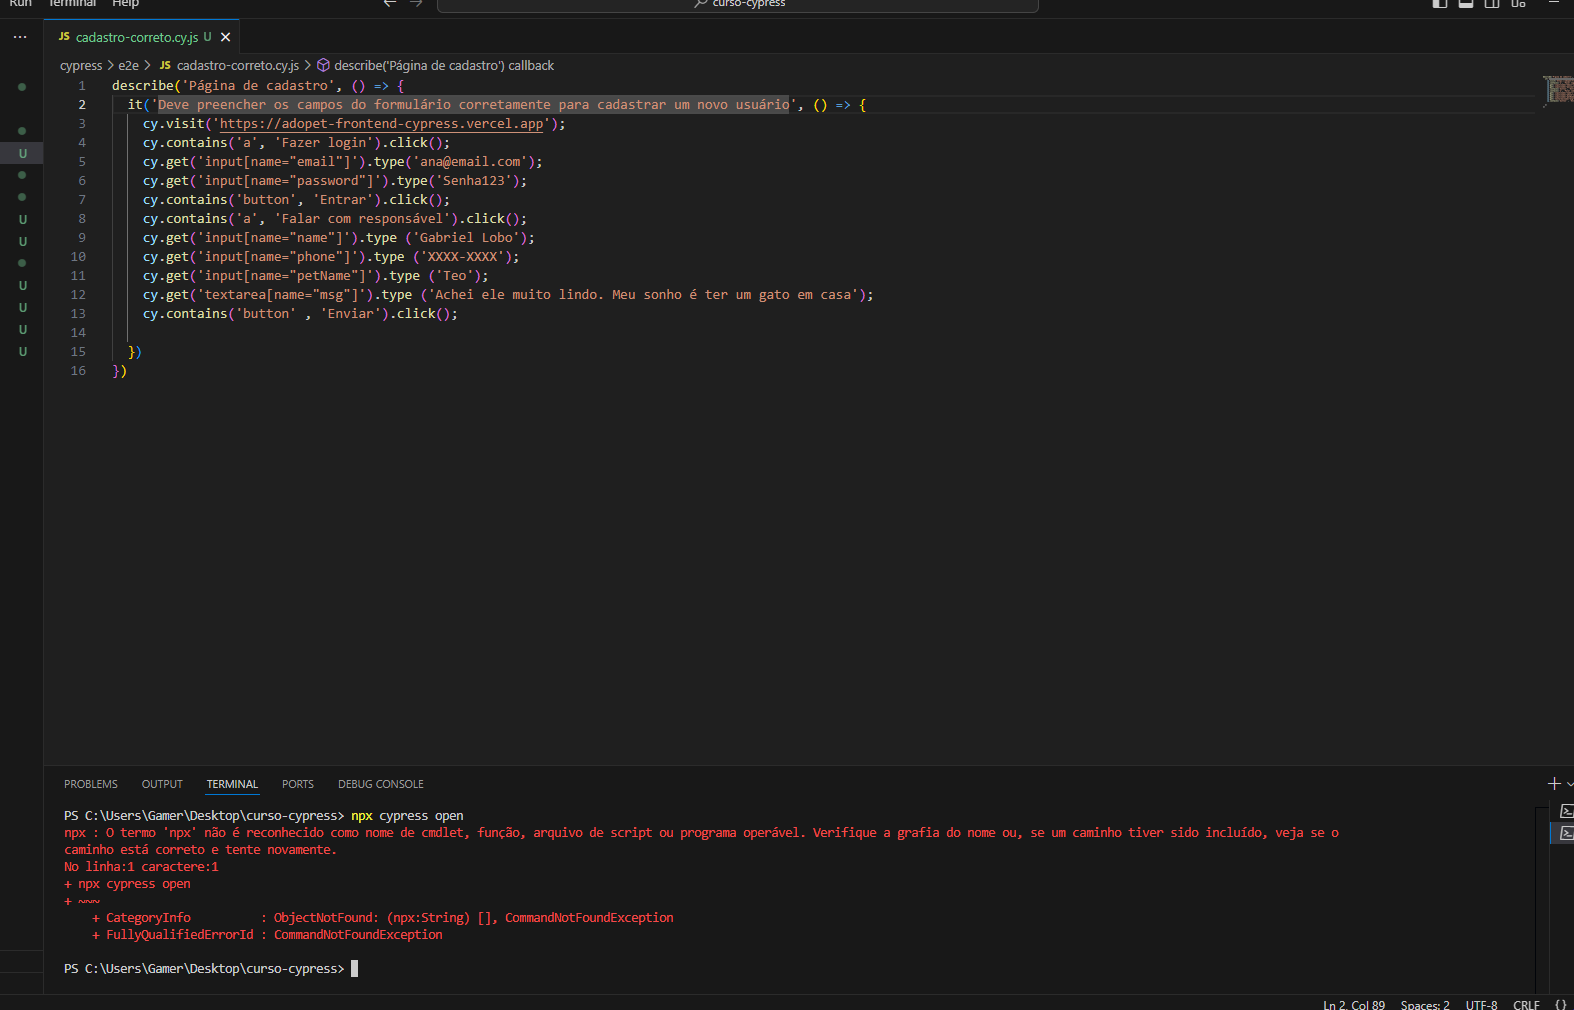
Task: Click in the terminal prompt line
Action: [x=210, y=969]
